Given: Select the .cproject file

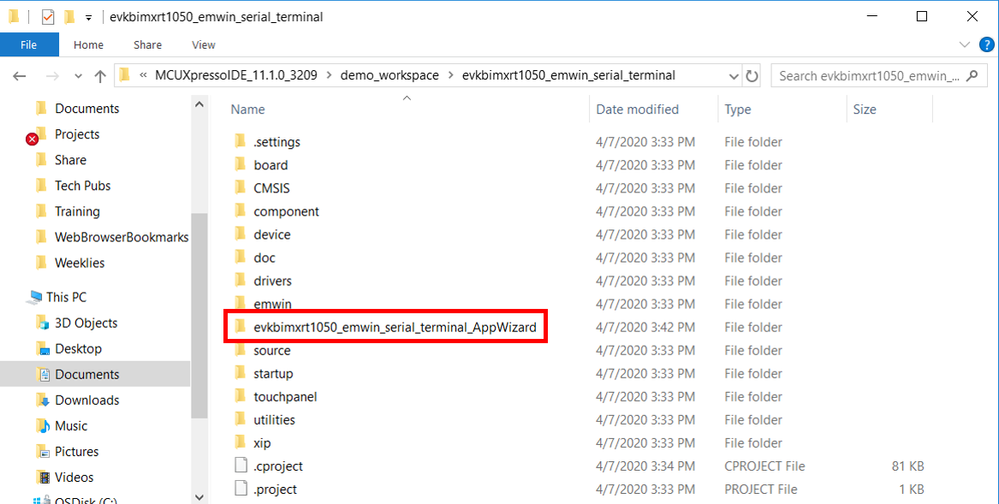Looking at the screenshot, I should (x=278, y=466).
